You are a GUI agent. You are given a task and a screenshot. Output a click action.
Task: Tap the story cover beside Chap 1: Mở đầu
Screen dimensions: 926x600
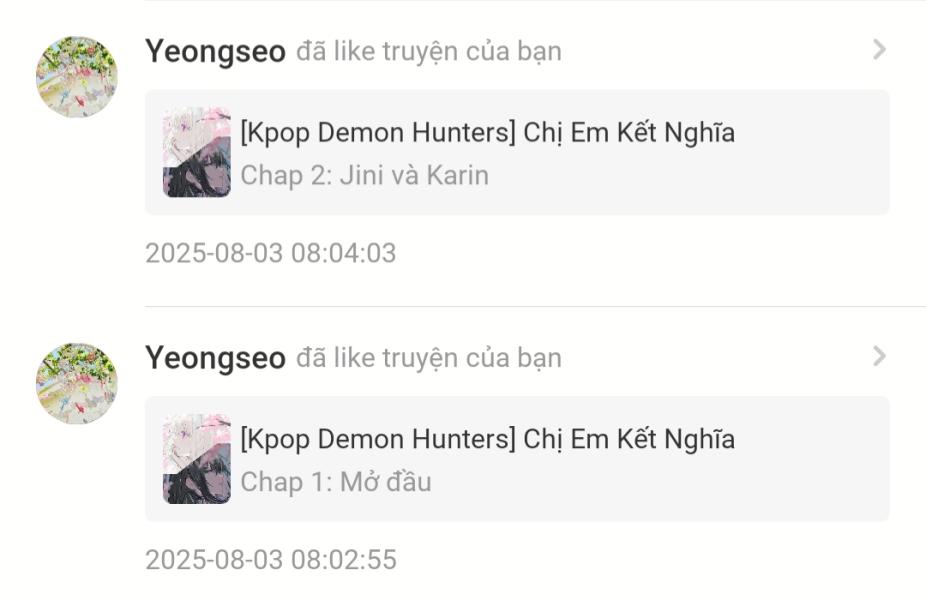click(x=197, y=458)
